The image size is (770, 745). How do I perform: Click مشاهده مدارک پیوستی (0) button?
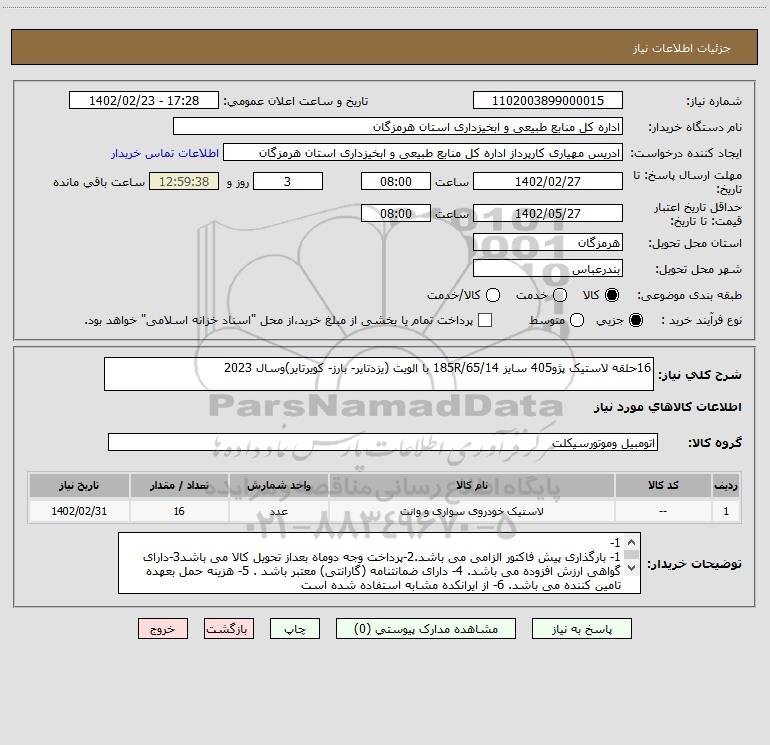[426, 629]
